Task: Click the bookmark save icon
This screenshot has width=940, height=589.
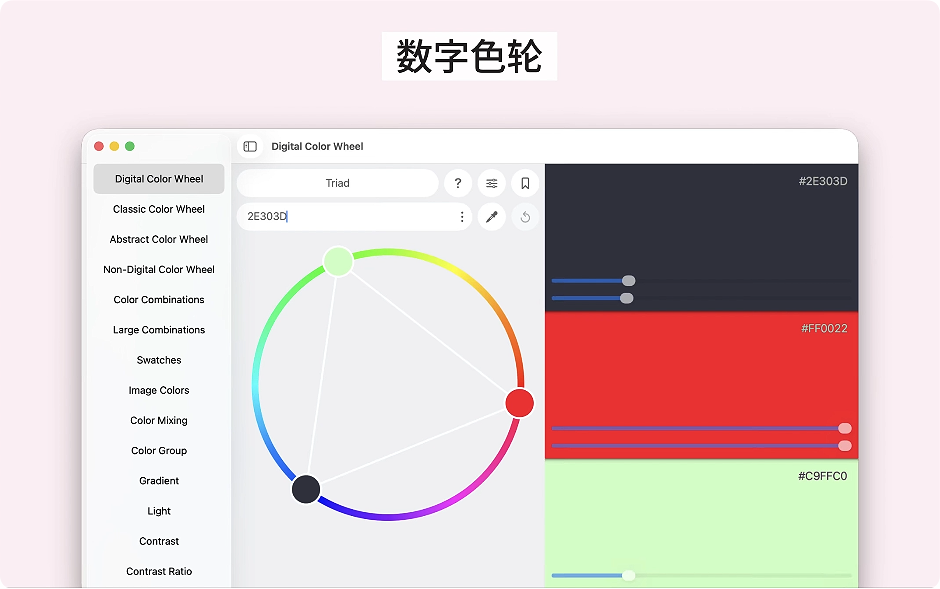Action: 525,183
